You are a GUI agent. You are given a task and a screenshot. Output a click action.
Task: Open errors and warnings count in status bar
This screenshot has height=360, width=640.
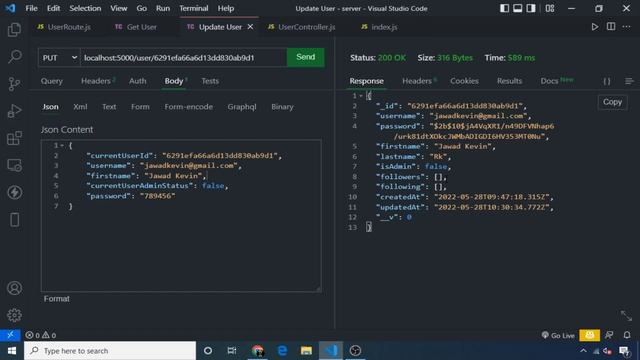(40, 336)
